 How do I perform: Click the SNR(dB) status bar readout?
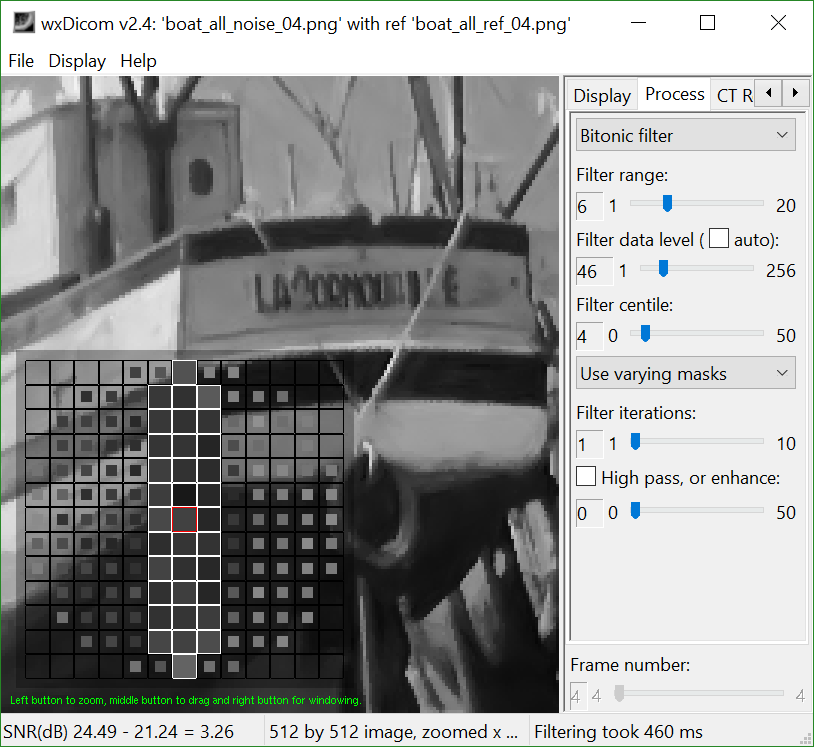118,731
